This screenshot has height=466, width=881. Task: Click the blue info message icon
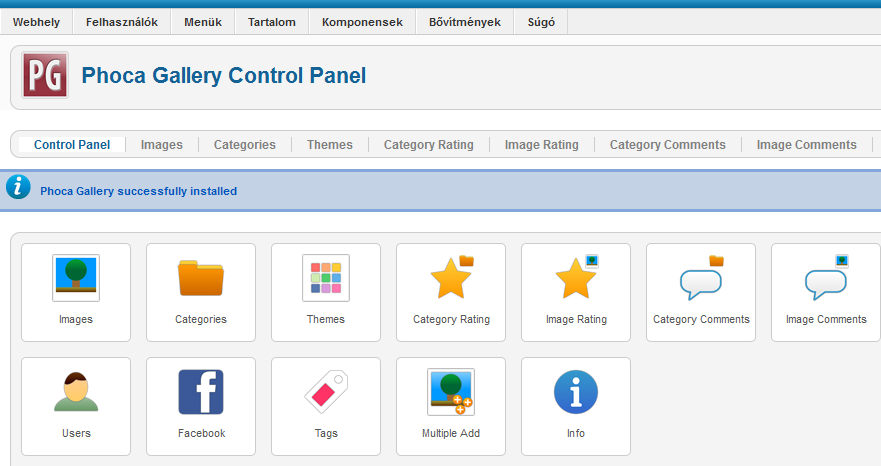click(x=18, y=187)
